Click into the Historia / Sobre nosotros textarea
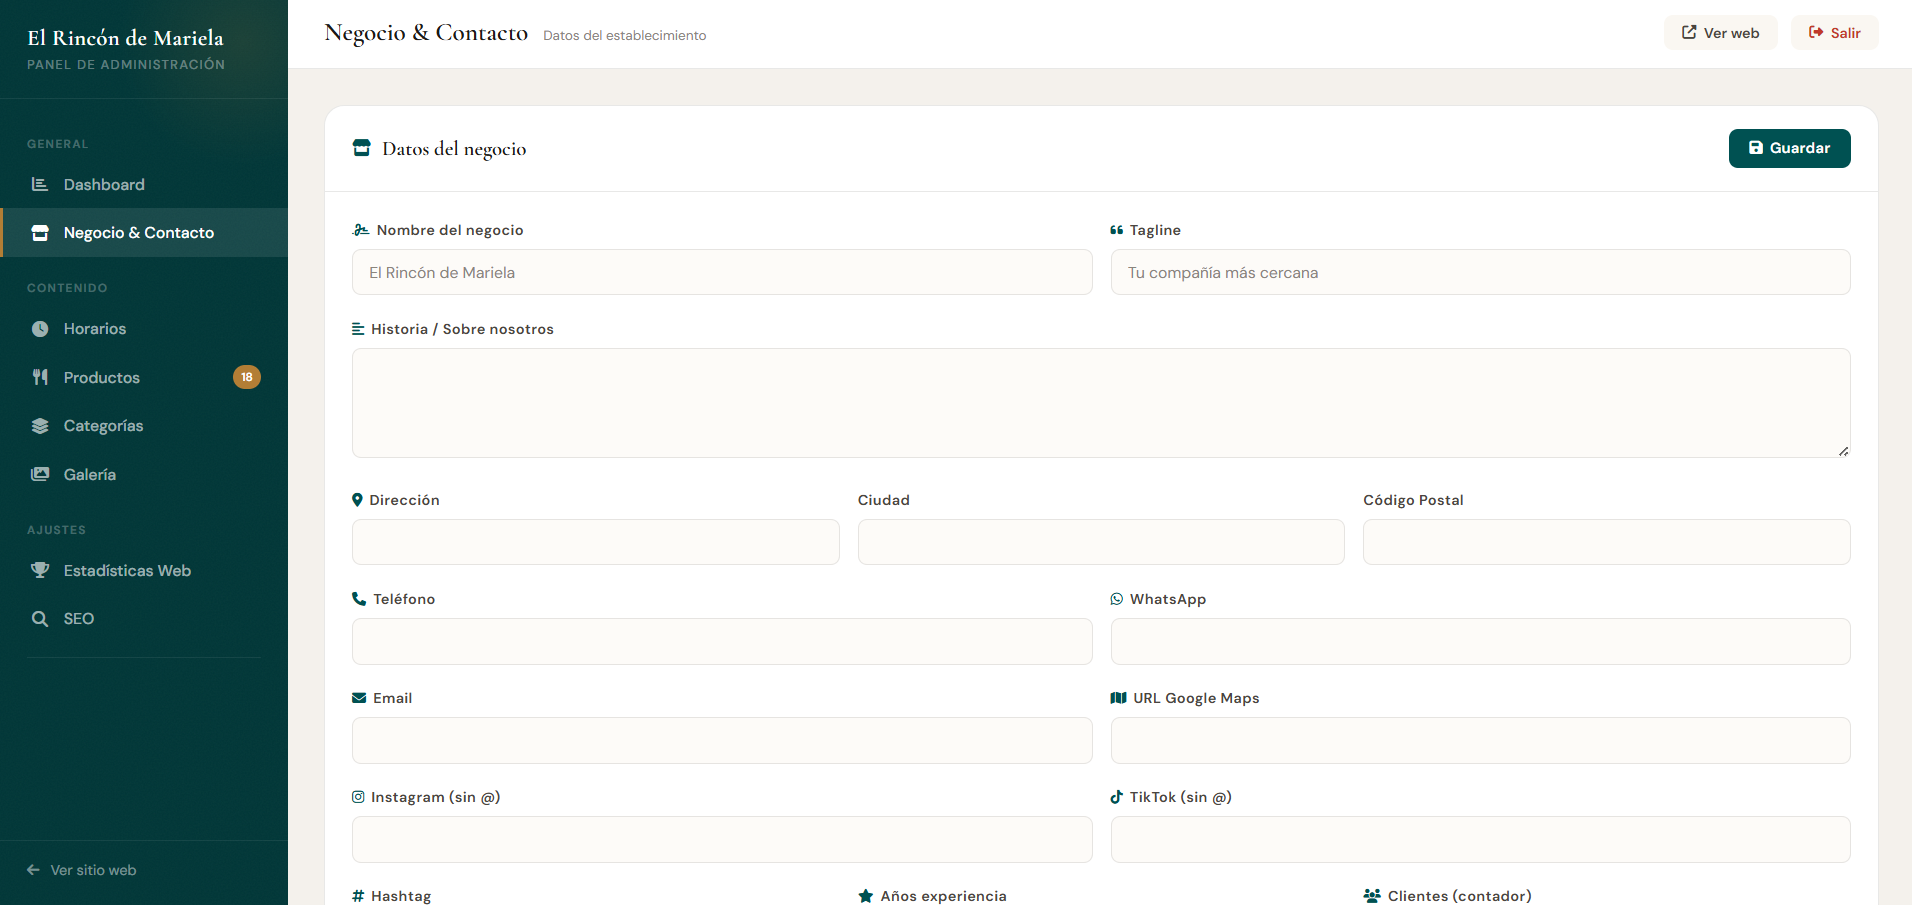The height and width of the screenshot is (905, 1912). click(x=1101, y=403)
